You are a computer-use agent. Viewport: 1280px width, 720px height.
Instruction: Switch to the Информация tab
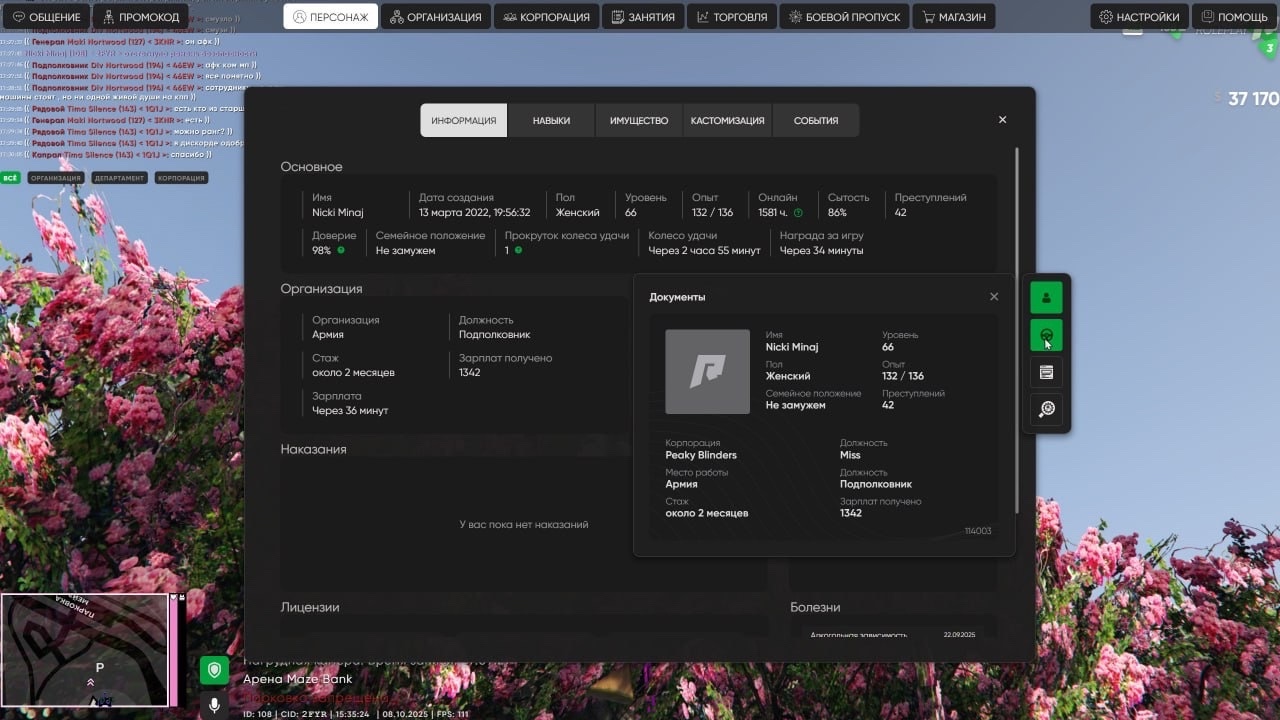(x=463, y=120)
